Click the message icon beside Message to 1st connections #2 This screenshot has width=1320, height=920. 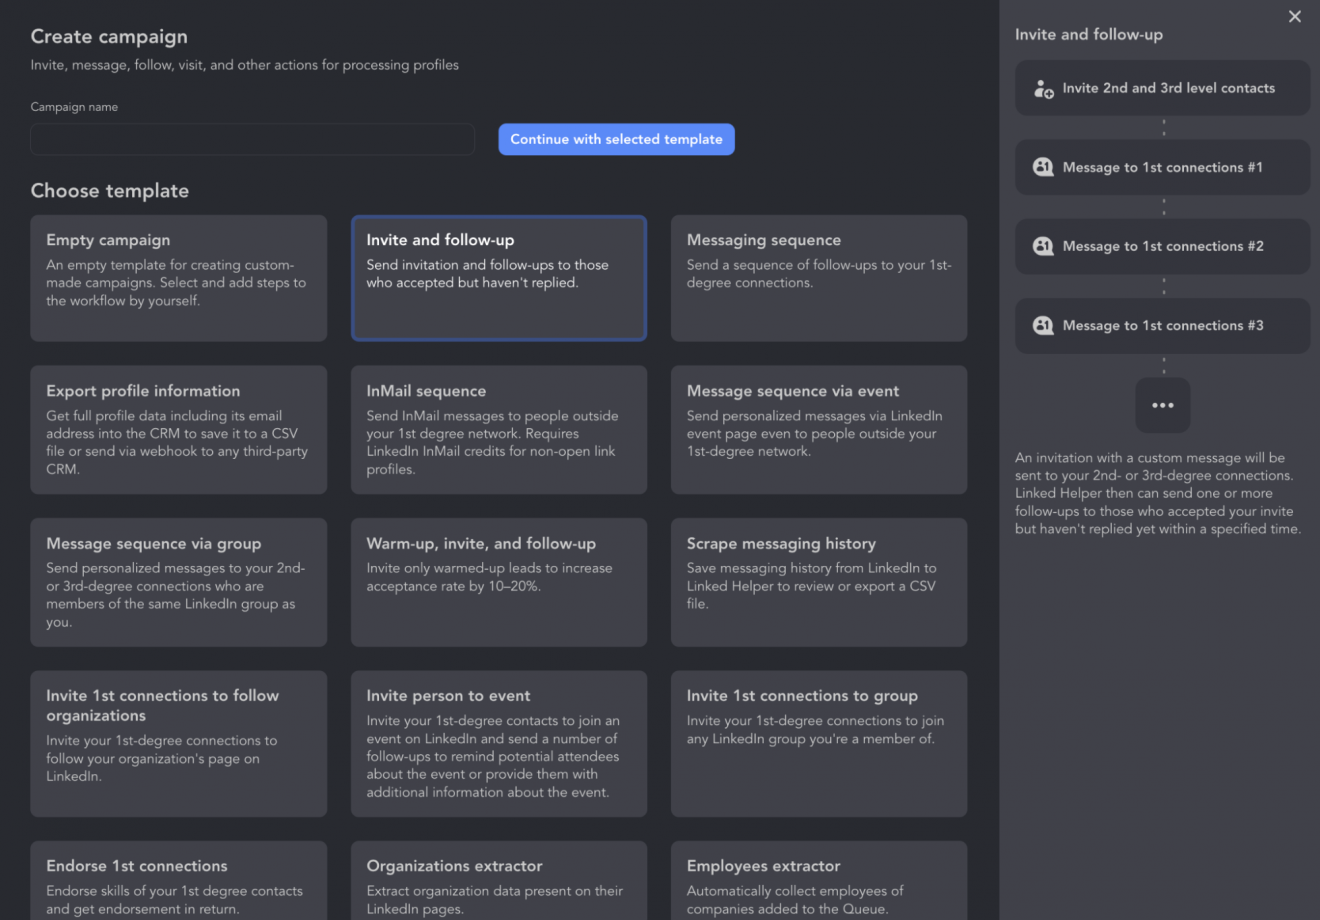(x=1043, y=246)
